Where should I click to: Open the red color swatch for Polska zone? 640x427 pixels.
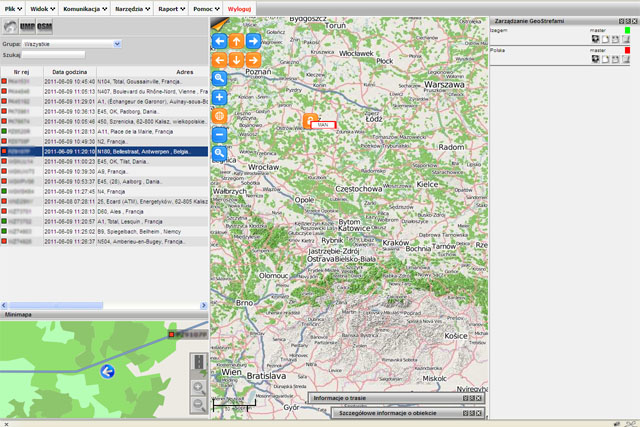[627, 50]
